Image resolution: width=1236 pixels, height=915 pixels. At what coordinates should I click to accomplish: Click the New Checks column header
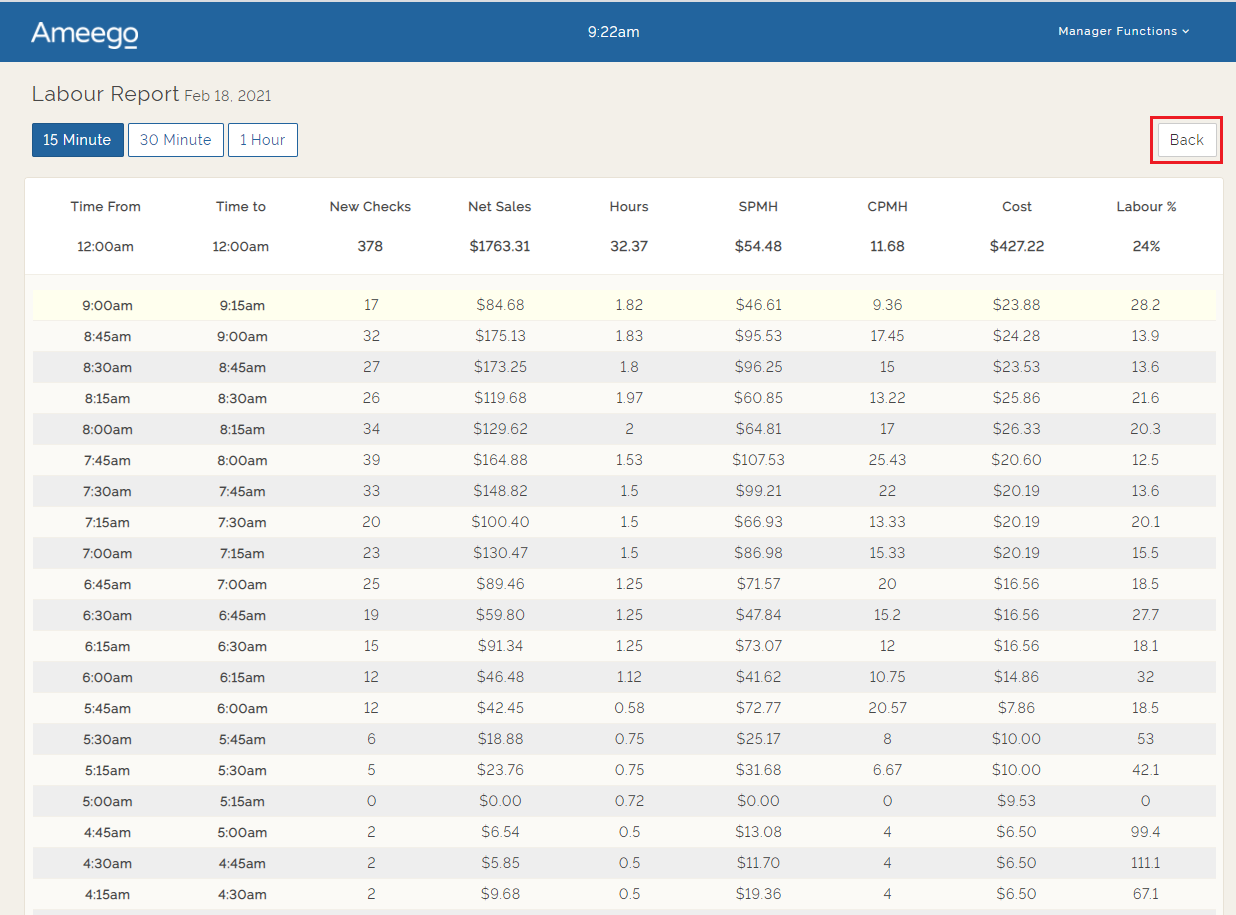(370, 206)
